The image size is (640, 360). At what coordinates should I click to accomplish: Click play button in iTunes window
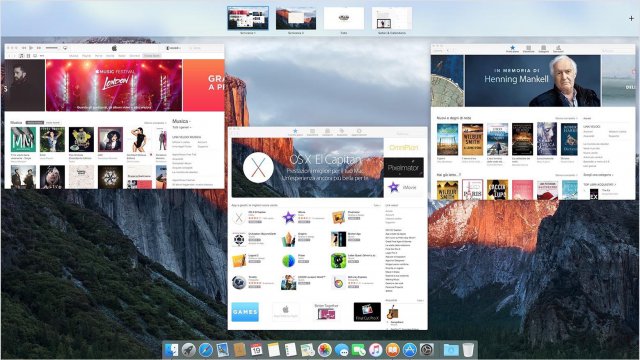[x=31, y=48]
